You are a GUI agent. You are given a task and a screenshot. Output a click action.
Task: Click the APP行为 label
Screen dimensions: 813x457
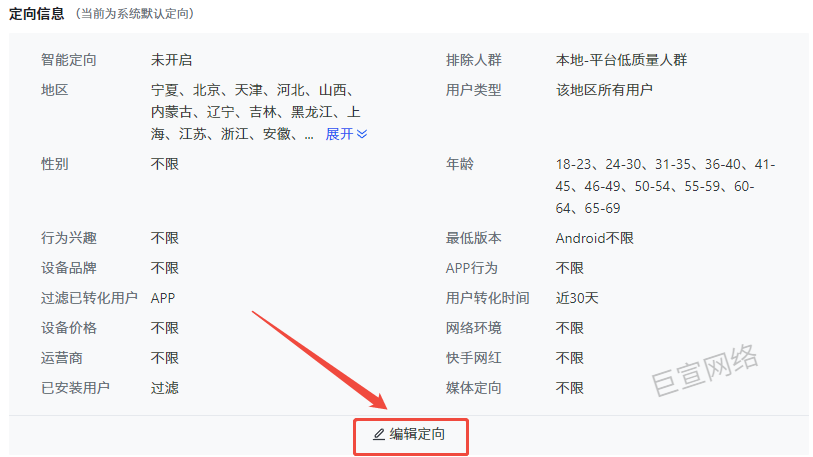[x=471, y=268]
